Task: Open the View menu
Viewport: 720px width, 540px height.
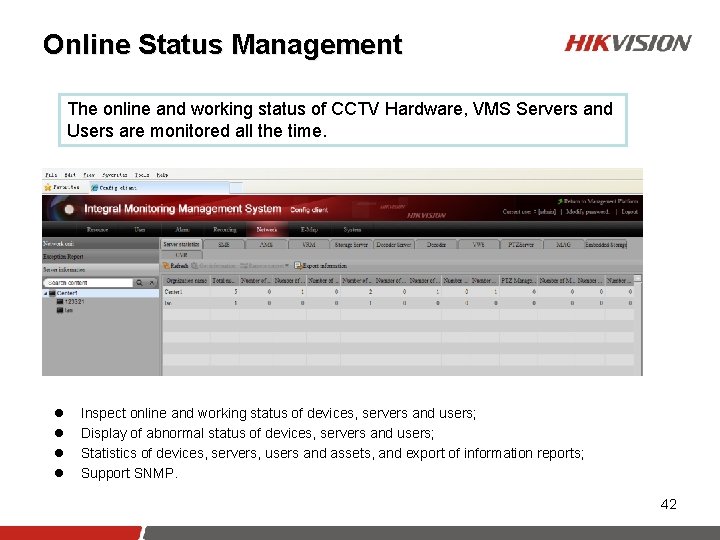Action: click(89, 175)
